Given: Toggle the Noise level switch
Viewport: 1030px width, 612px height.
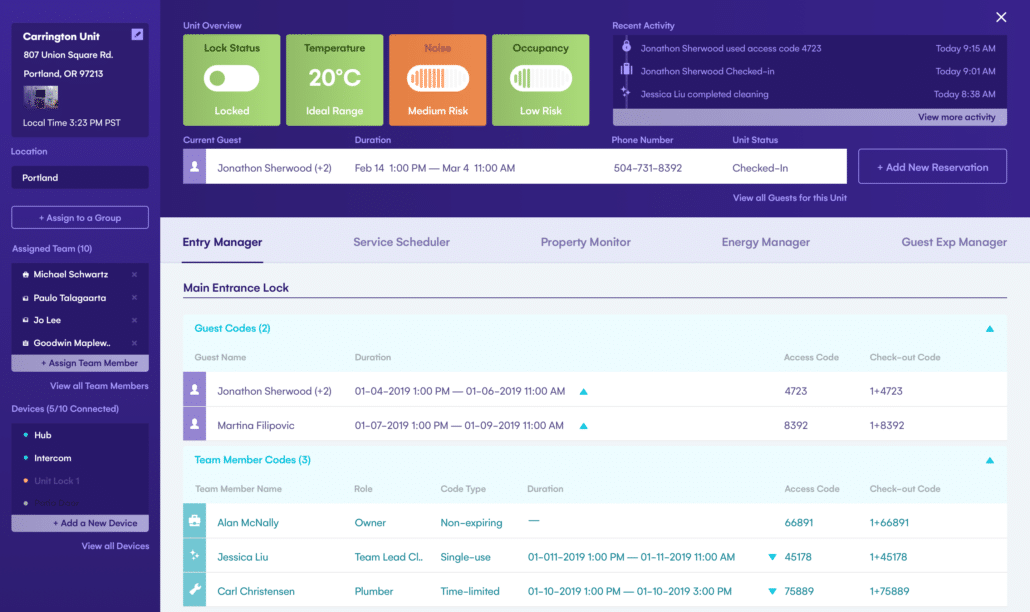Looking at the screenshot, I should click(x=437, y=79).
